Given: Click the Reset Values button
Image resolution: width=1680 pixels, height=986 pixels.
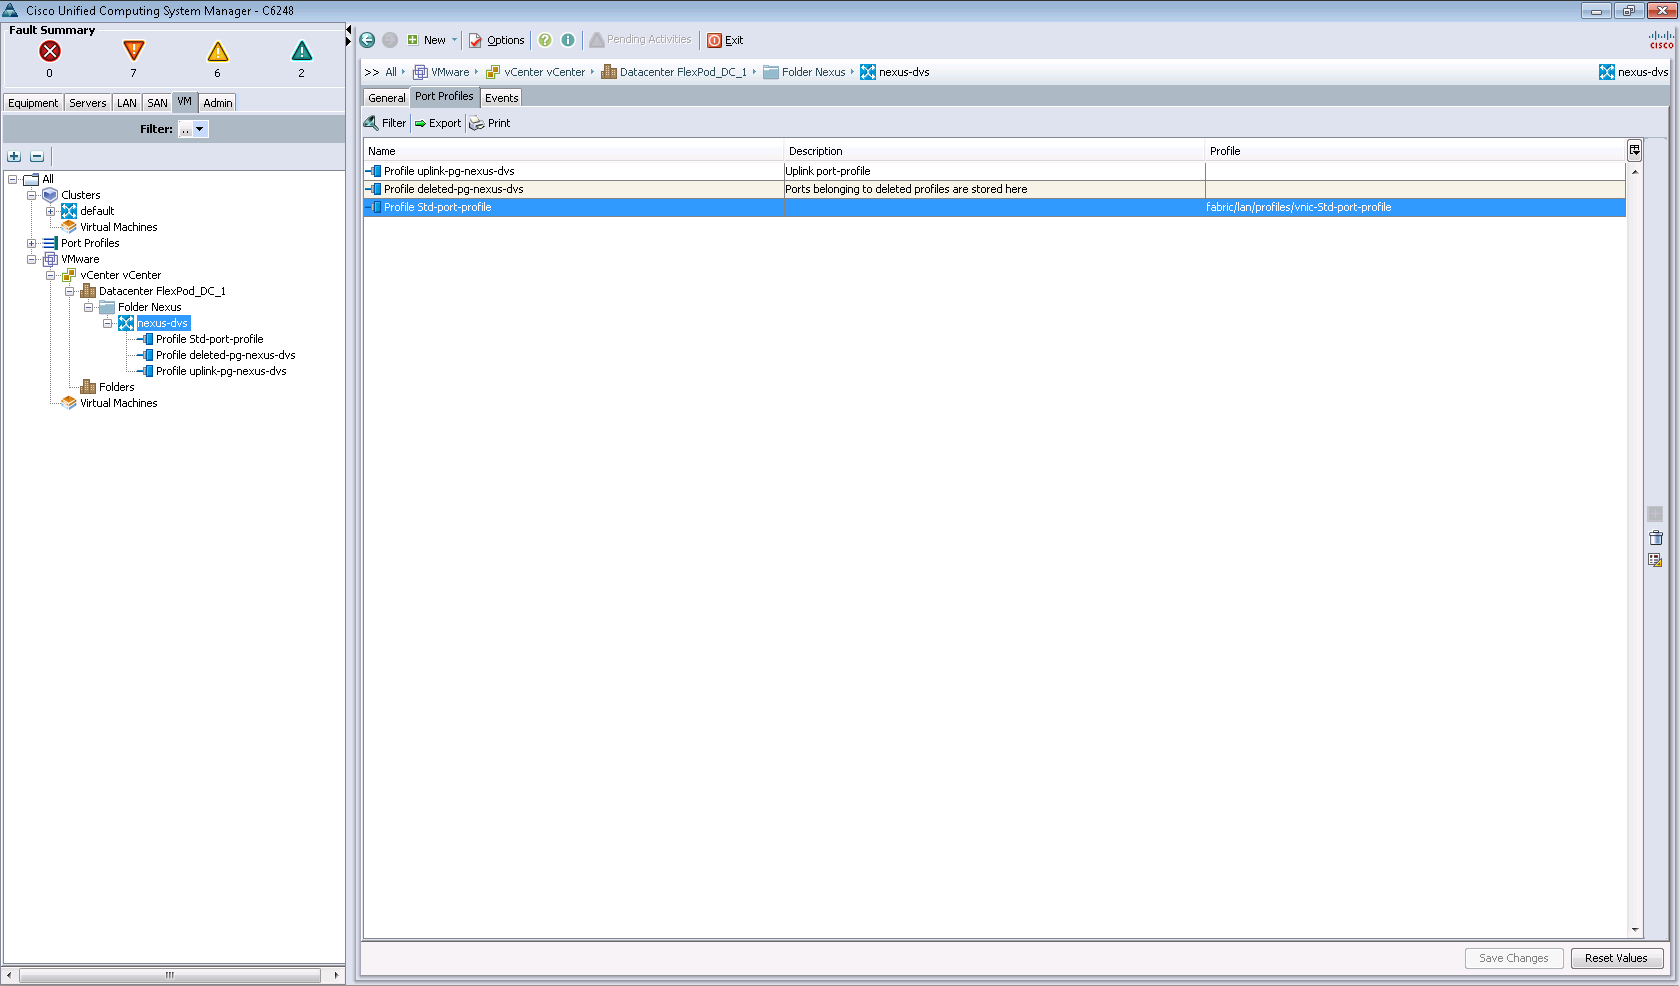Looking at the screenshot, I should click(x=1617, y=958).
